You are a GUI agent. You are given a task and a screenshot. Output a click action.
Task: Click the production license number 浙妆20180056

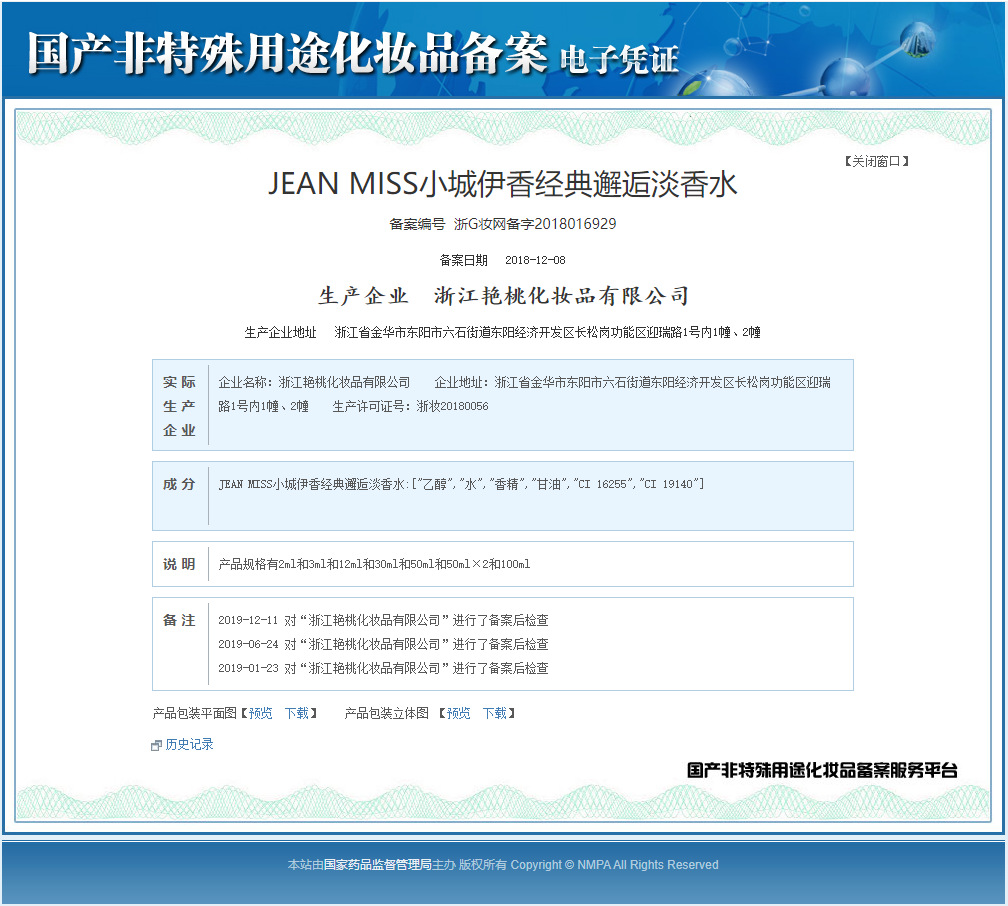[453, 406]
